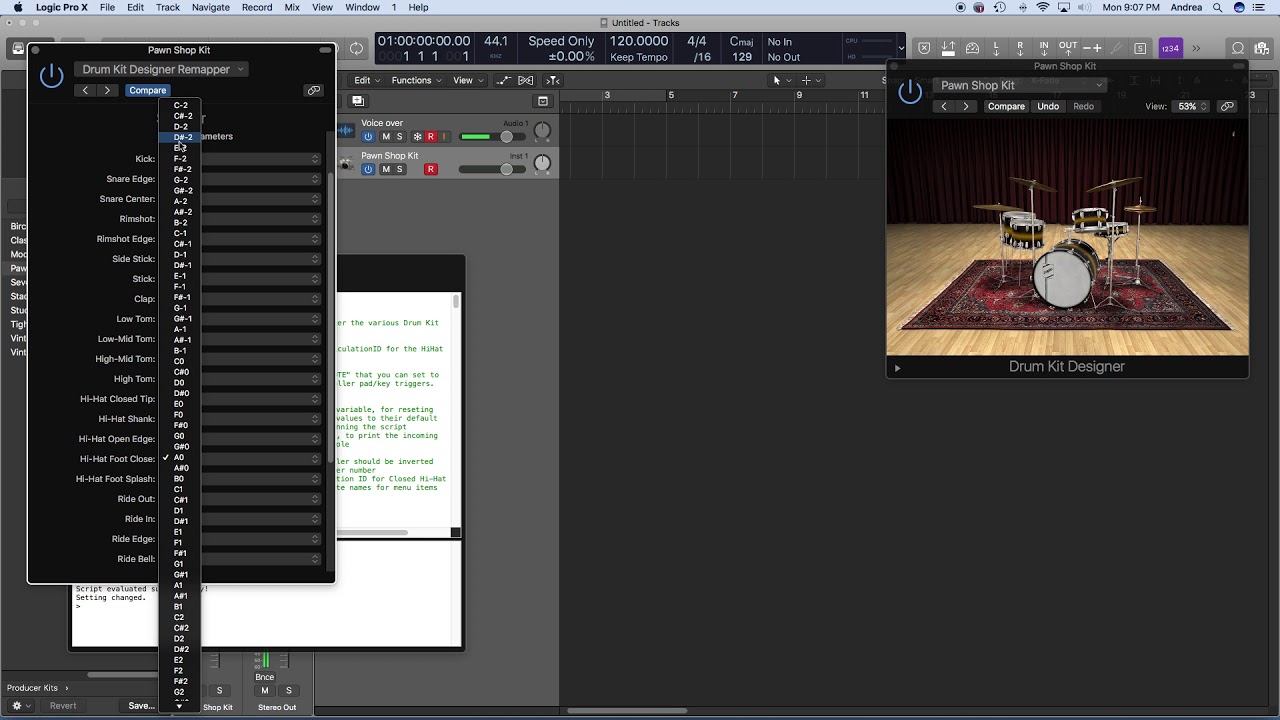Click the Voice over pan knob
Viewport: 1280px width, 720px height.
tap(542, 131)
